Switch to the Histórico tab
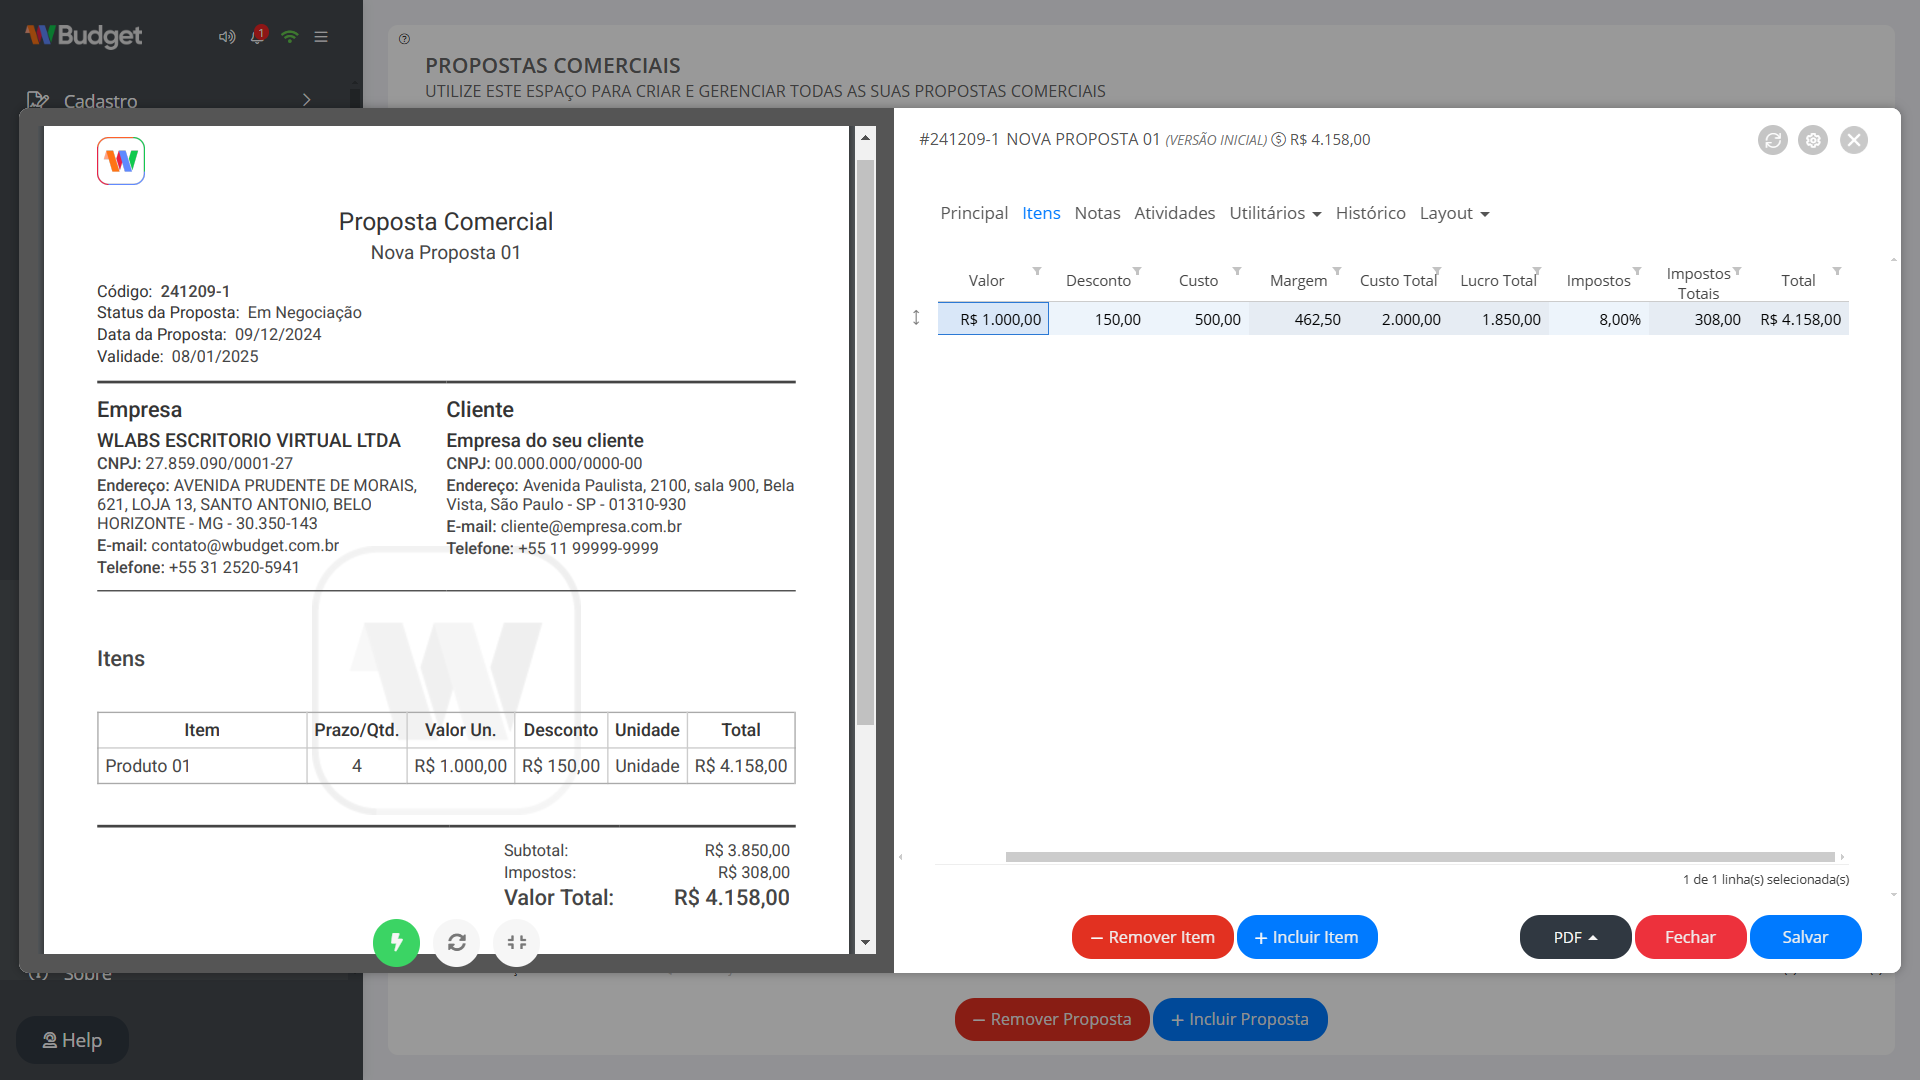This screenshot has height=1080, width=1920. click(x=1370, y=213)
